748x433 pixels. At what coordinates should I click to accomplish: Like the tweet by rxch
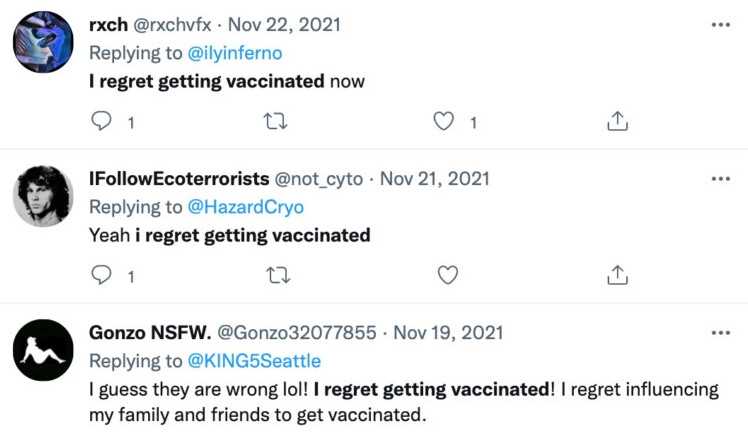pos(445,122)
